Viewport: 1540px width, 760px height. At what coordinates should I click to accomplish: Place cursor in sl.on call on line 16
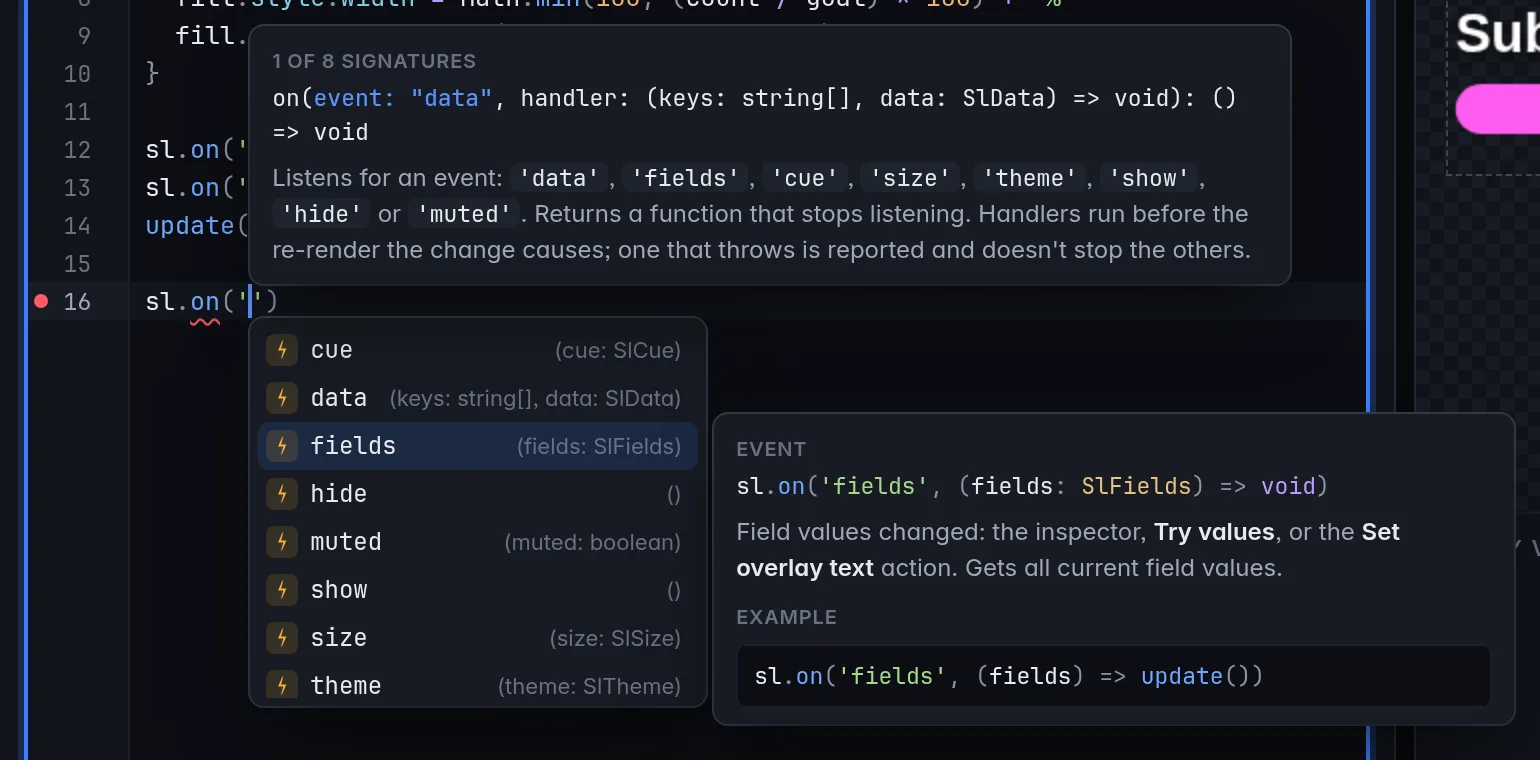(x=211, y=301)
